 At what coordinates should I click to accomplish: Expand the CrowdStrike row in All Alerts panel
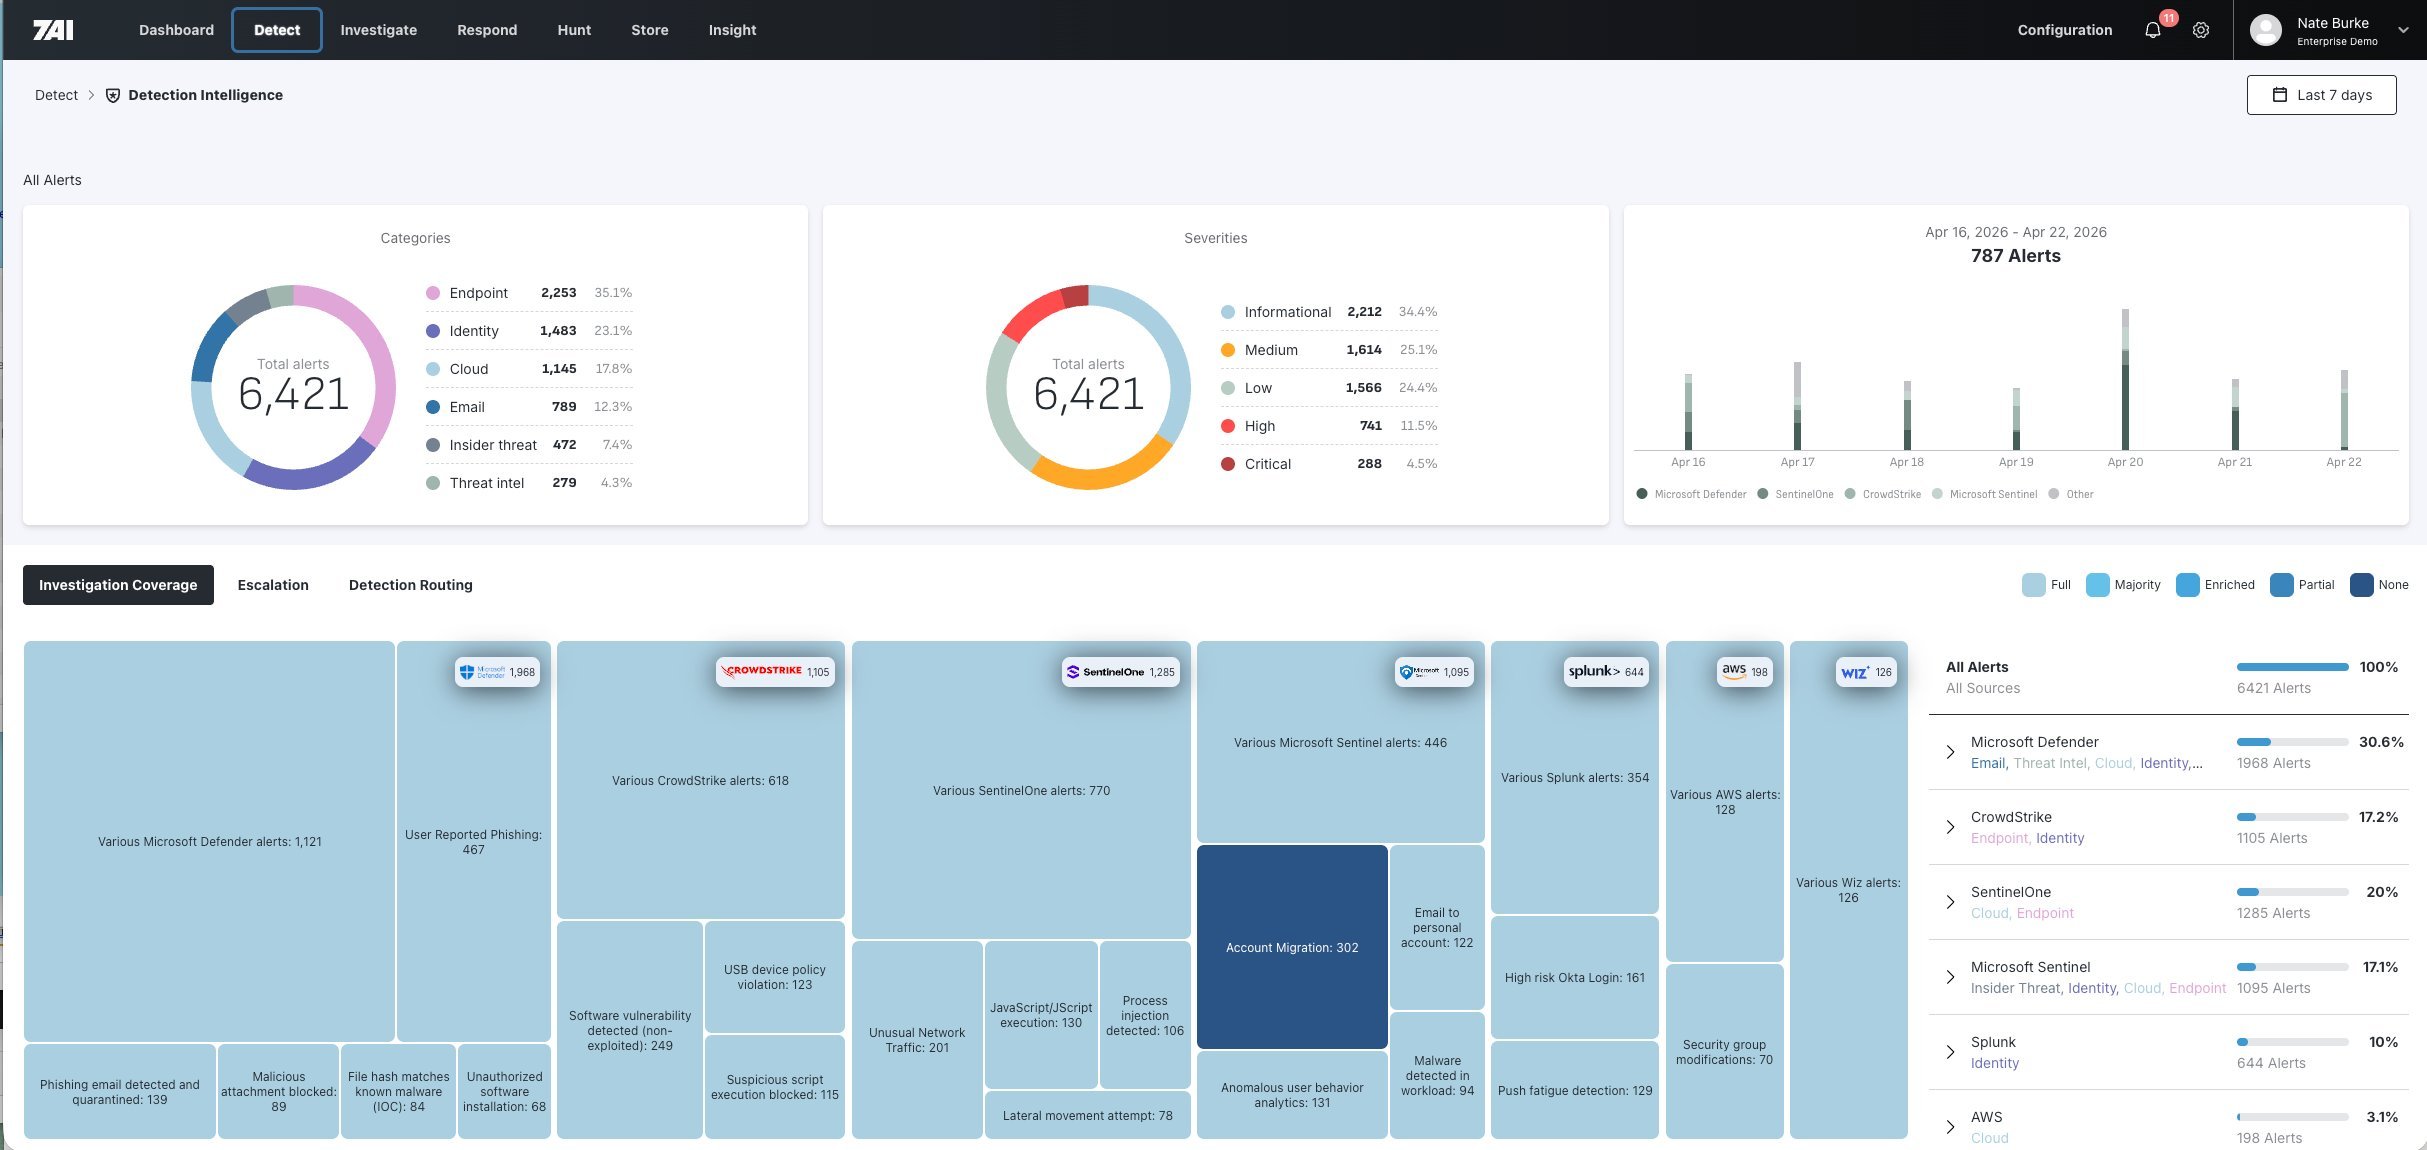click(1950, 828)
